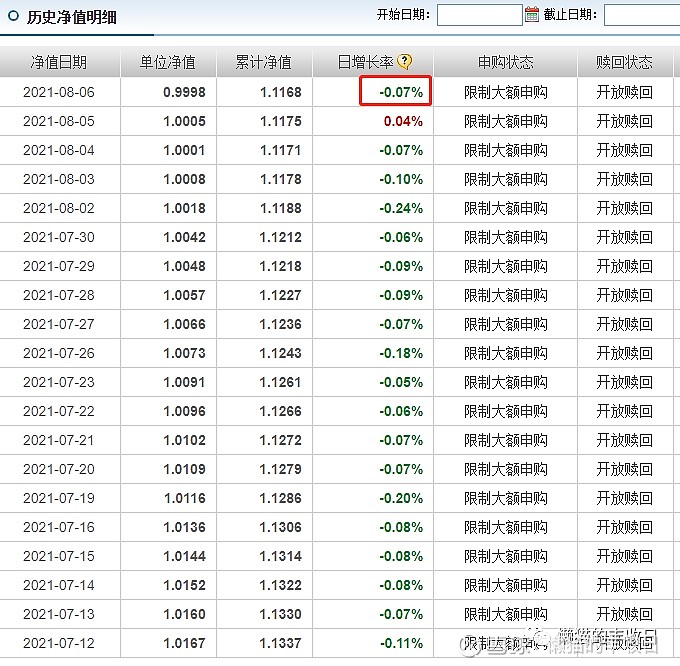
Task: Select date cell 2021-07-27
Action: [x=59, y=324]
